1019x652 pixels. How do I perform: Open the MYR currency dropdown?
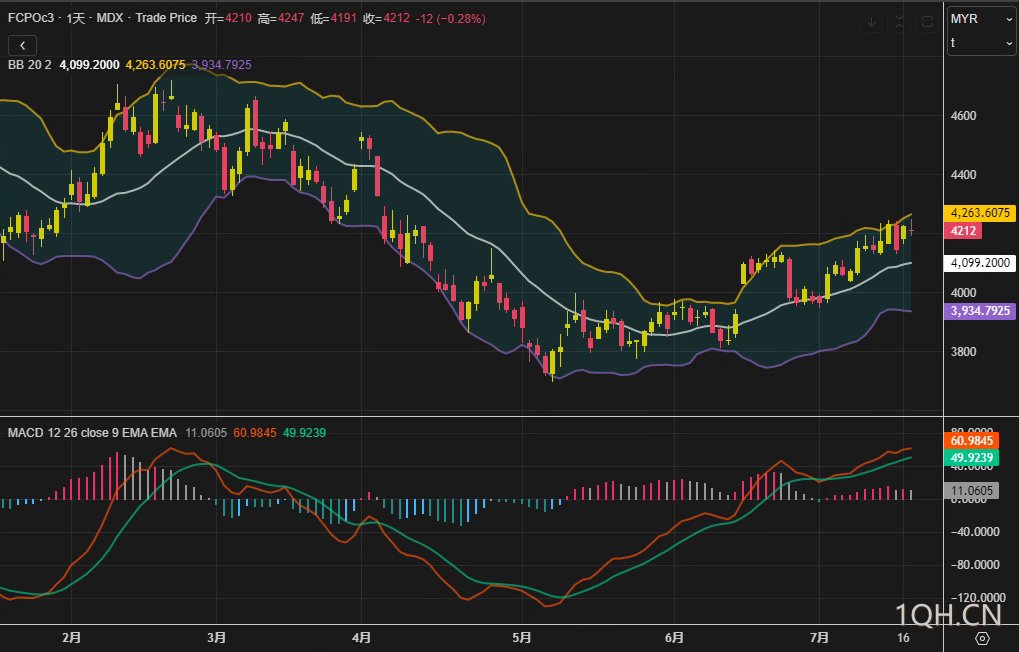[x=981, y=19]
